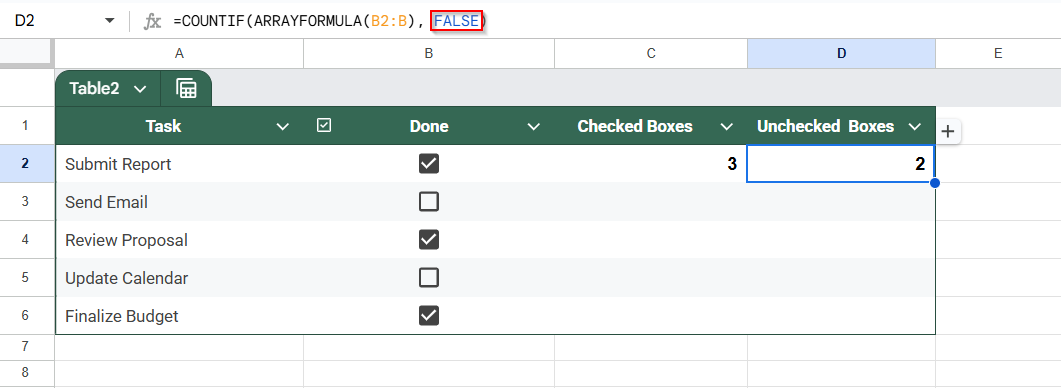Select column B header
1061x388 pixels.
click(429, 53)
